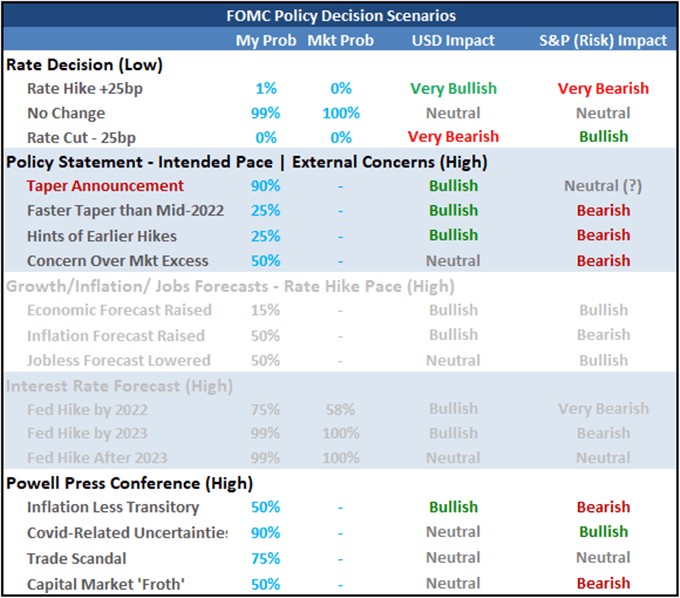The image size is (680, 598).
Task: Click 'Very Bearish' S&P impact for Rate Hike
Action: pos(603,89)
